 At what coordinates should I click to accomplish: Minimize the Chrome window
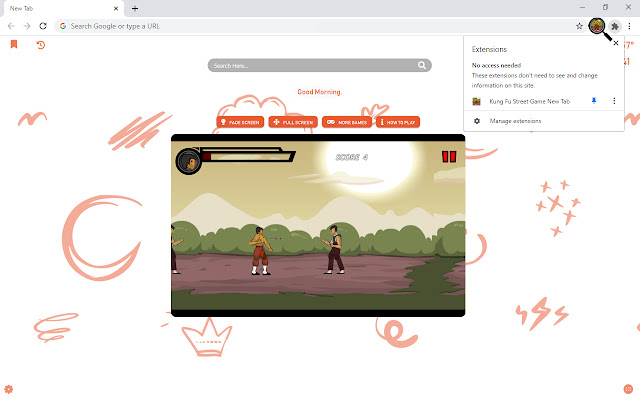[582, 7]
